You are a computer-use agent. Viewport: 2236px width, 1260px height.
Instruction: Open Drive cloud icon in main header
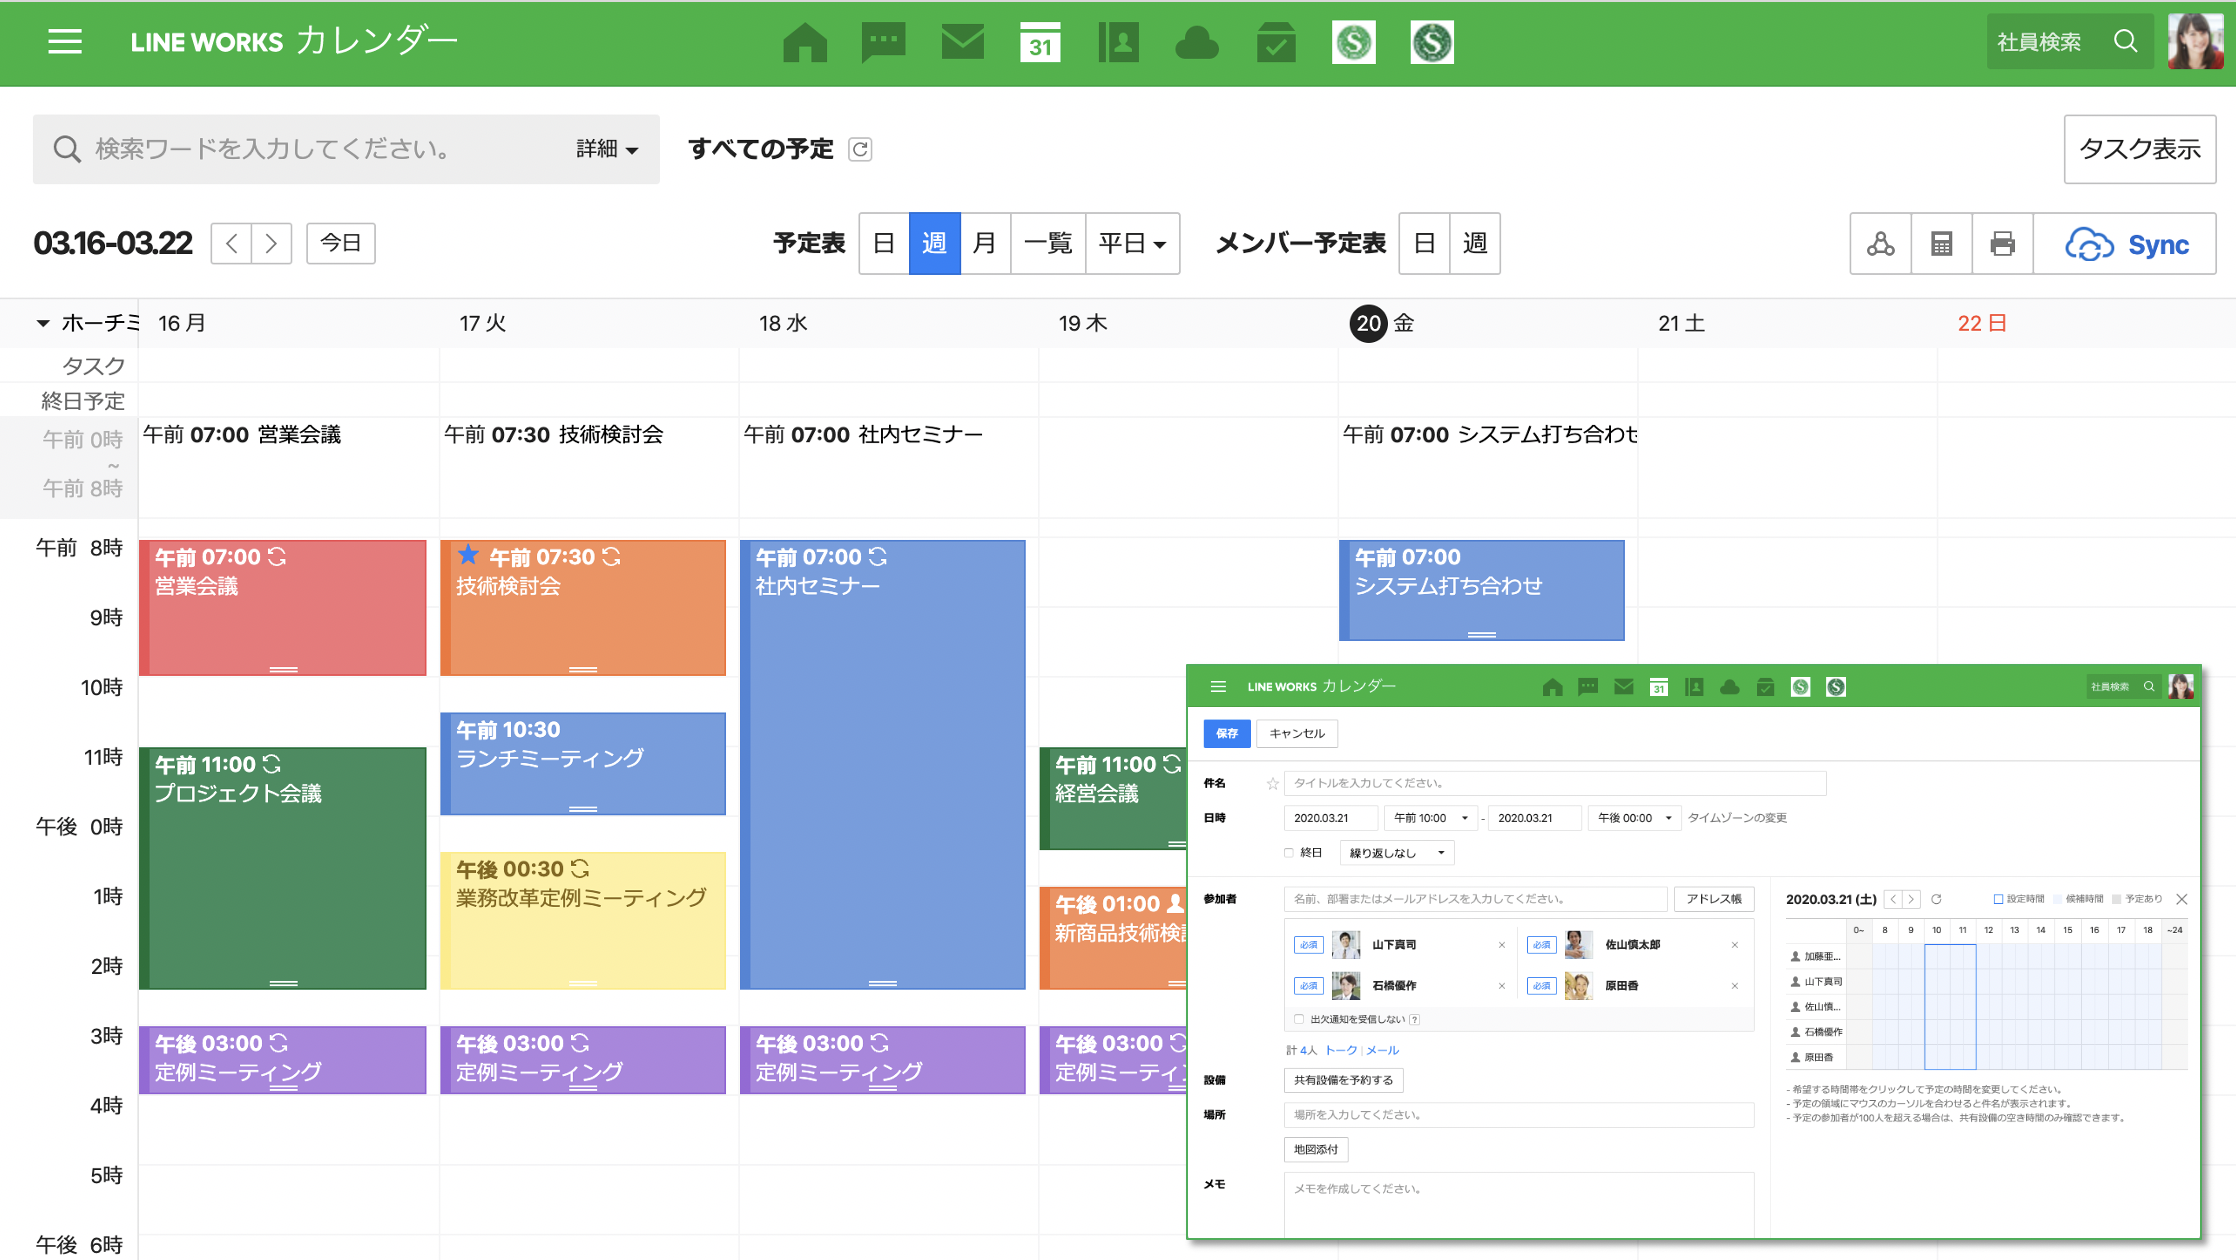[x=1197, y=43]
